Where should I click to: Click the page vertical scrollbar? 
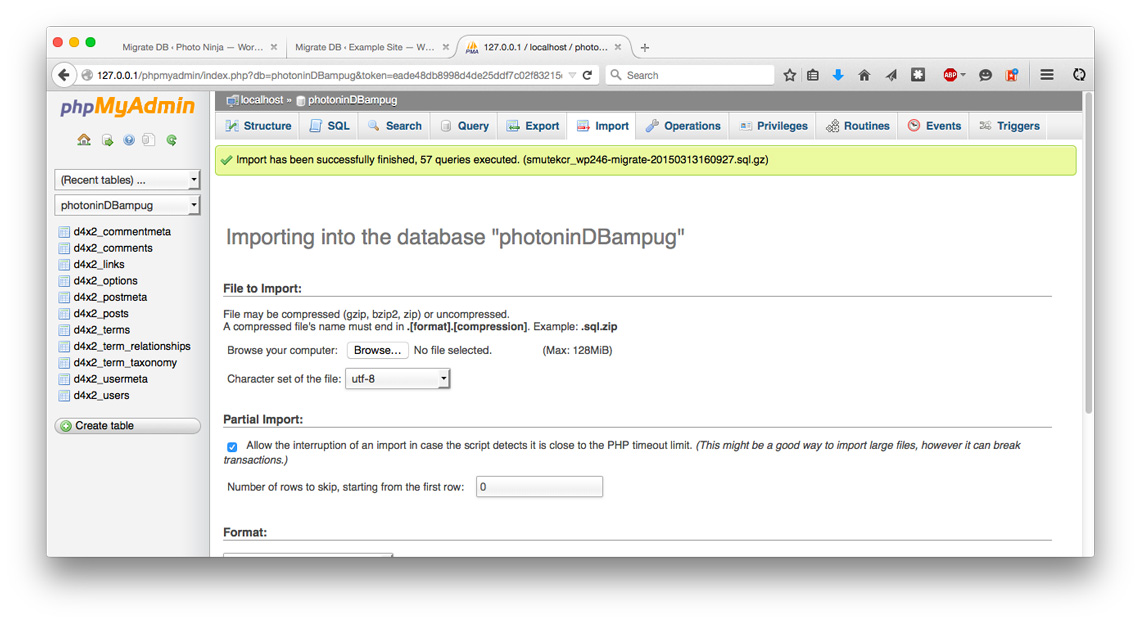pos(1088,253)
